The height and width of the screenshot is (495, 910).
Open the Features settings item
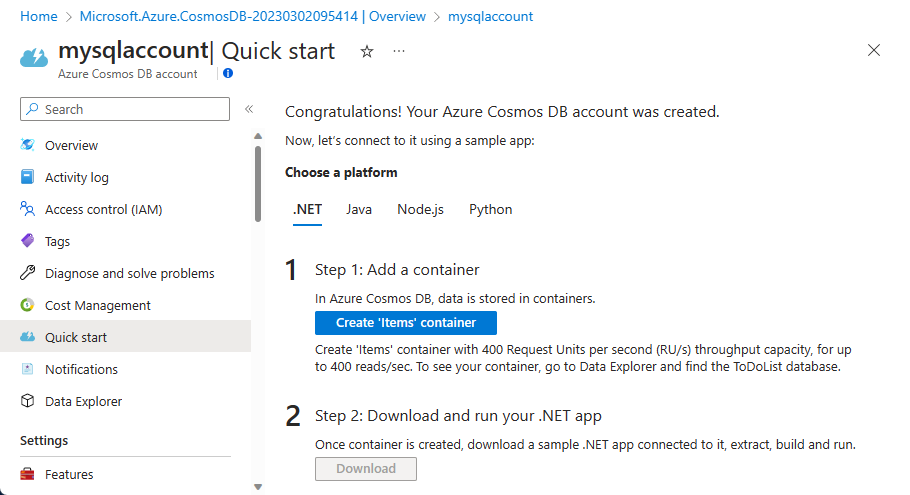(x=69, y=474)
